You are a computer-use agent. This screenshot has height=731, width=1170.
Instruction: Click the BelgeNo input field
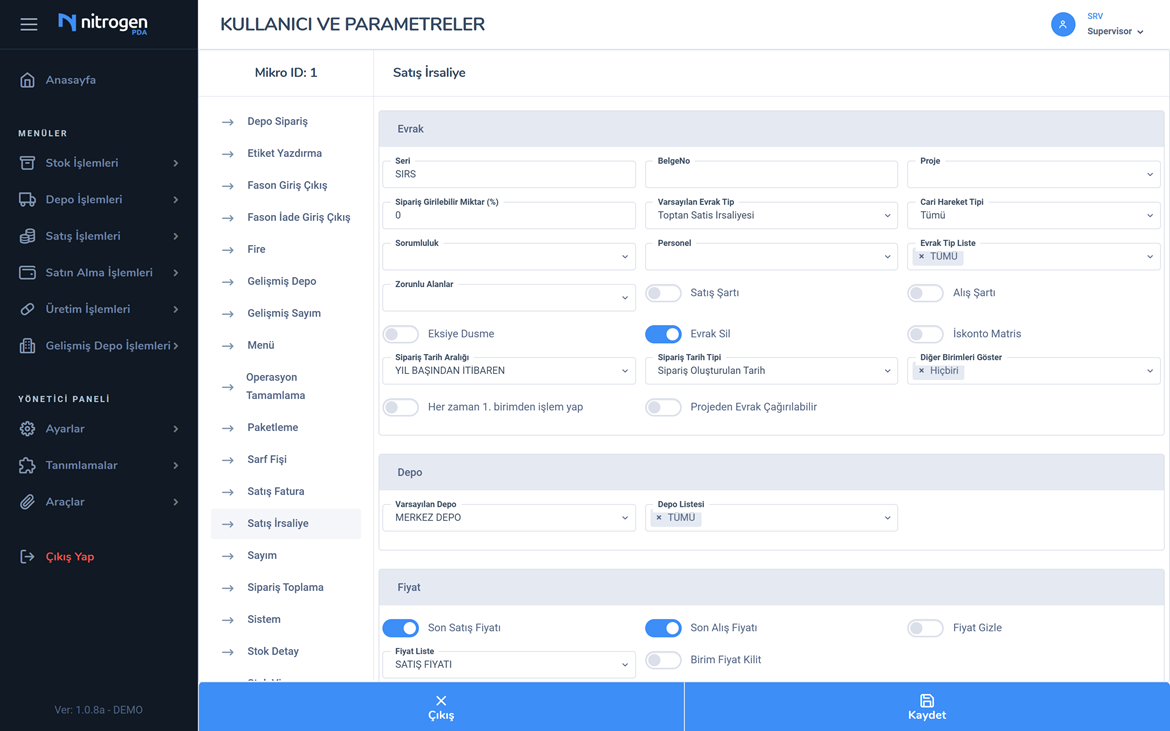point(772,174)
